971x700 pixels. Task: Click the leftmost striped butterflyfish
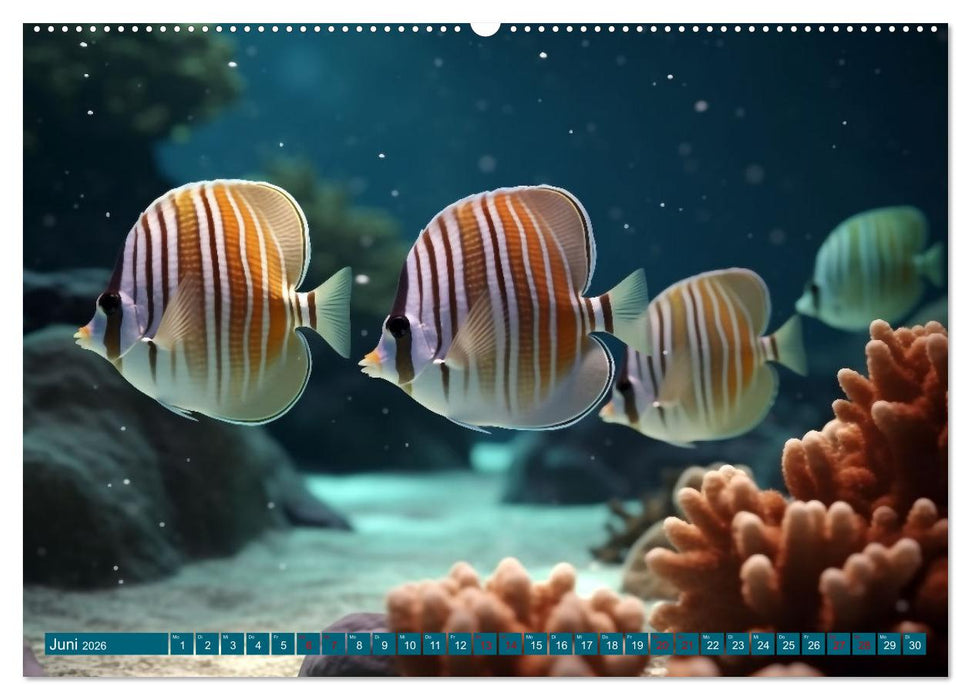point(210,300)
